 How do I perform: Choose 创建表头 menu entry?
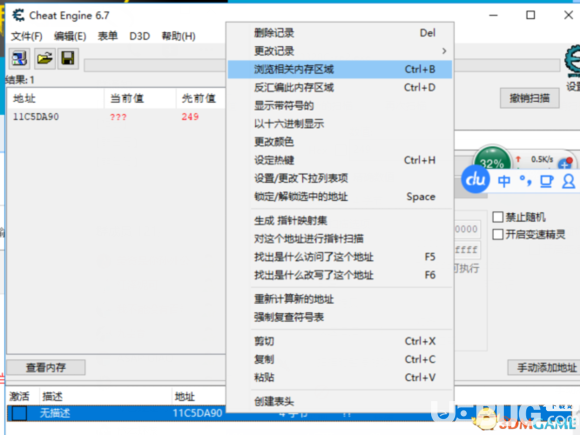coord(340,401)
